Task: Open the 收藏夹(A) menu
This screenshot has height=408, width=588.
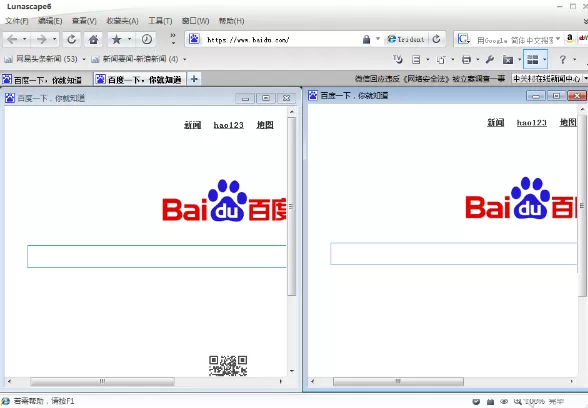Action: pyautogui.click(x=122, y=21)
